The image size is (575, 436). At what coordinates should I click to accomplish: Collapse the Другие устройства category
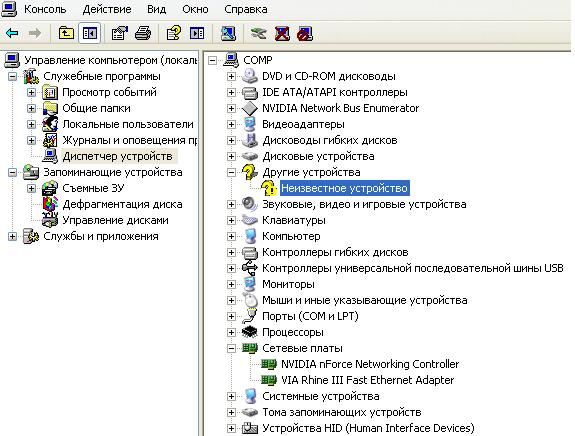(x=231, y=172)
